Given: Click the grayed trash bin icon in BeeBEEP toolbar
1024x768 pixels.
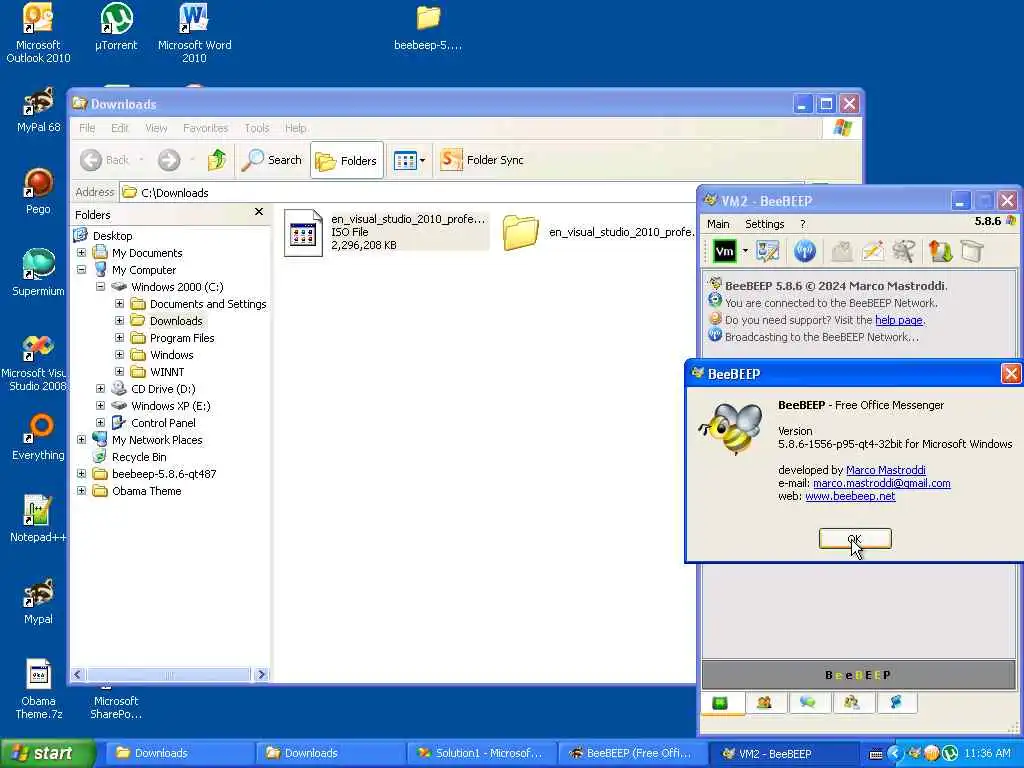Looking at the screenshot, I should (972, 251).
